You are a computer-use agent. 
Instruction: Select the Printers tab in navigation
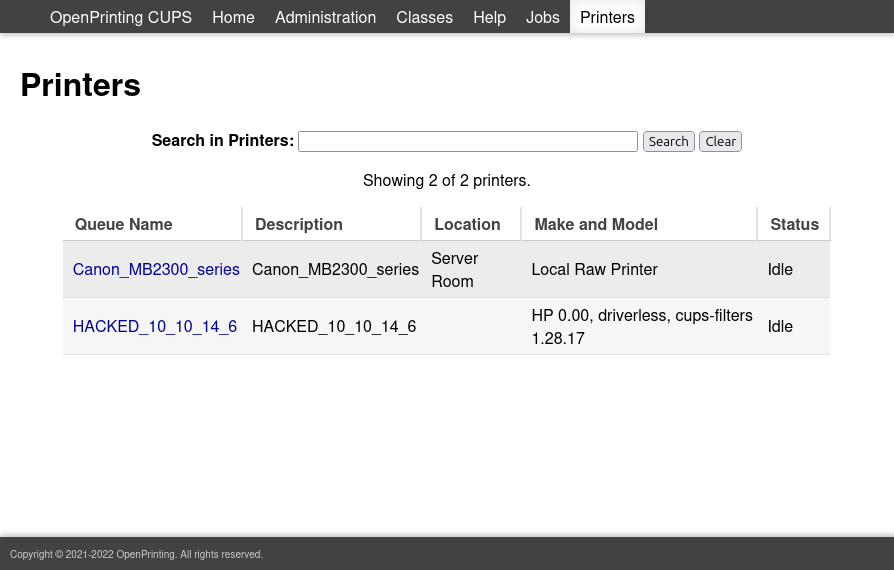click(x=607, y=17)
